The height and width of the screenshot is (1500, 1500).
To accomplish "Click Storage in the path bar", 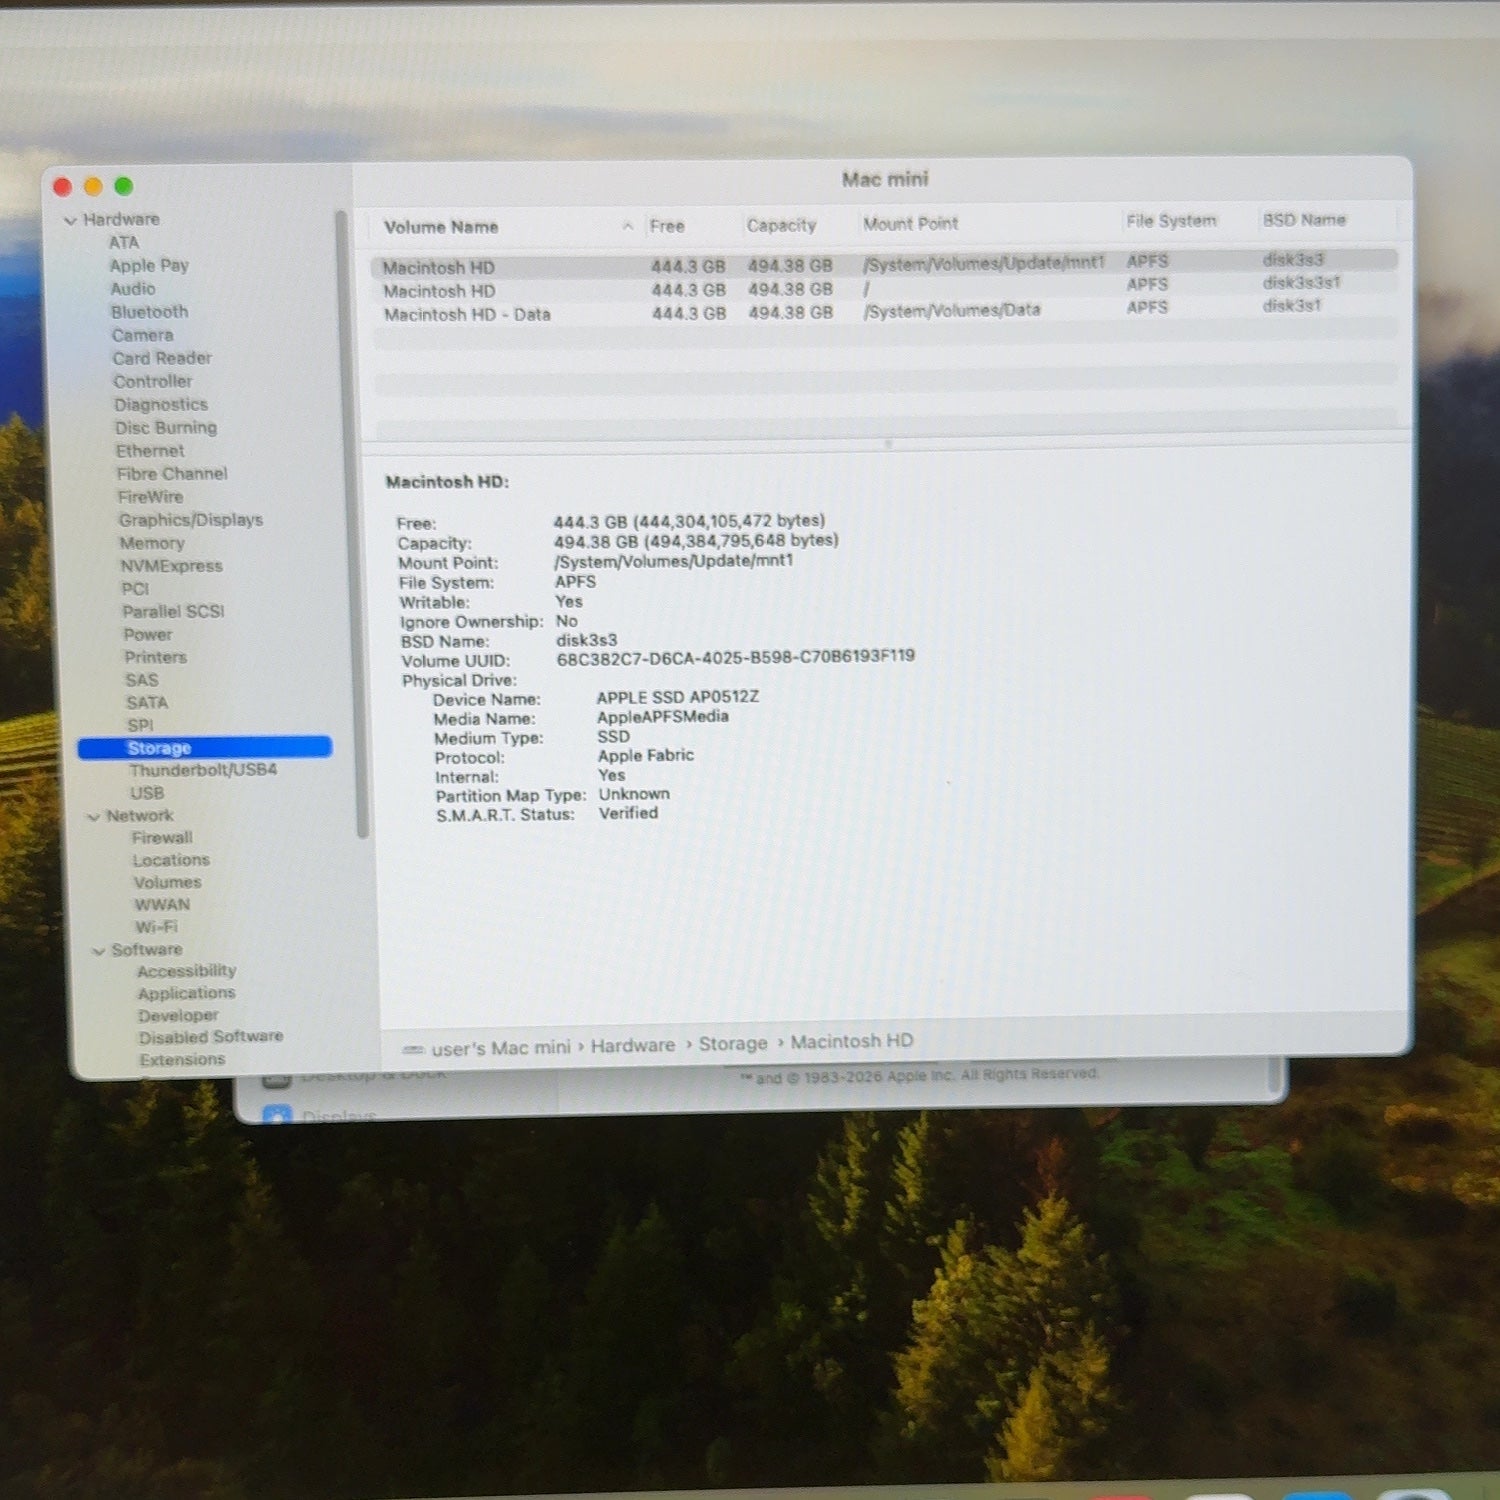I will point(733,1044).
